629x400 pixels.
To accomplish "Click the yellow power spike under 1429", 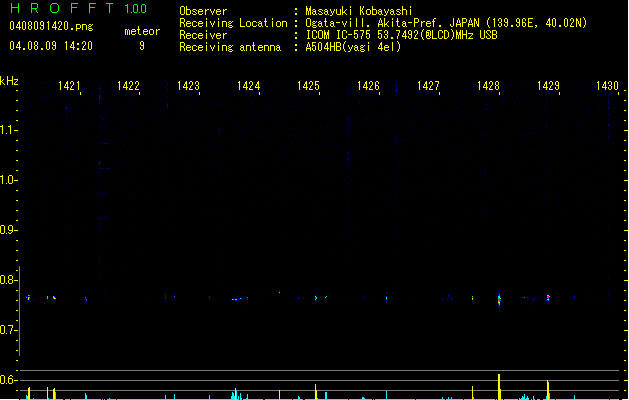I will click(x=548, y=390).
